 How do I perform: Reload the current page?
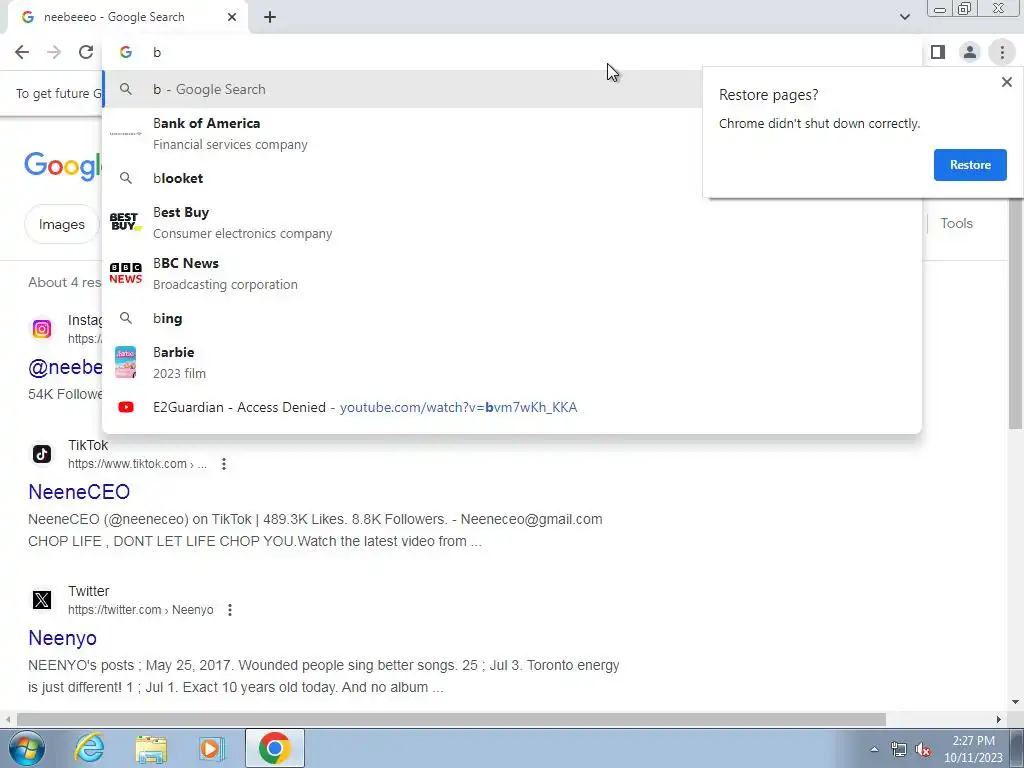86,52
